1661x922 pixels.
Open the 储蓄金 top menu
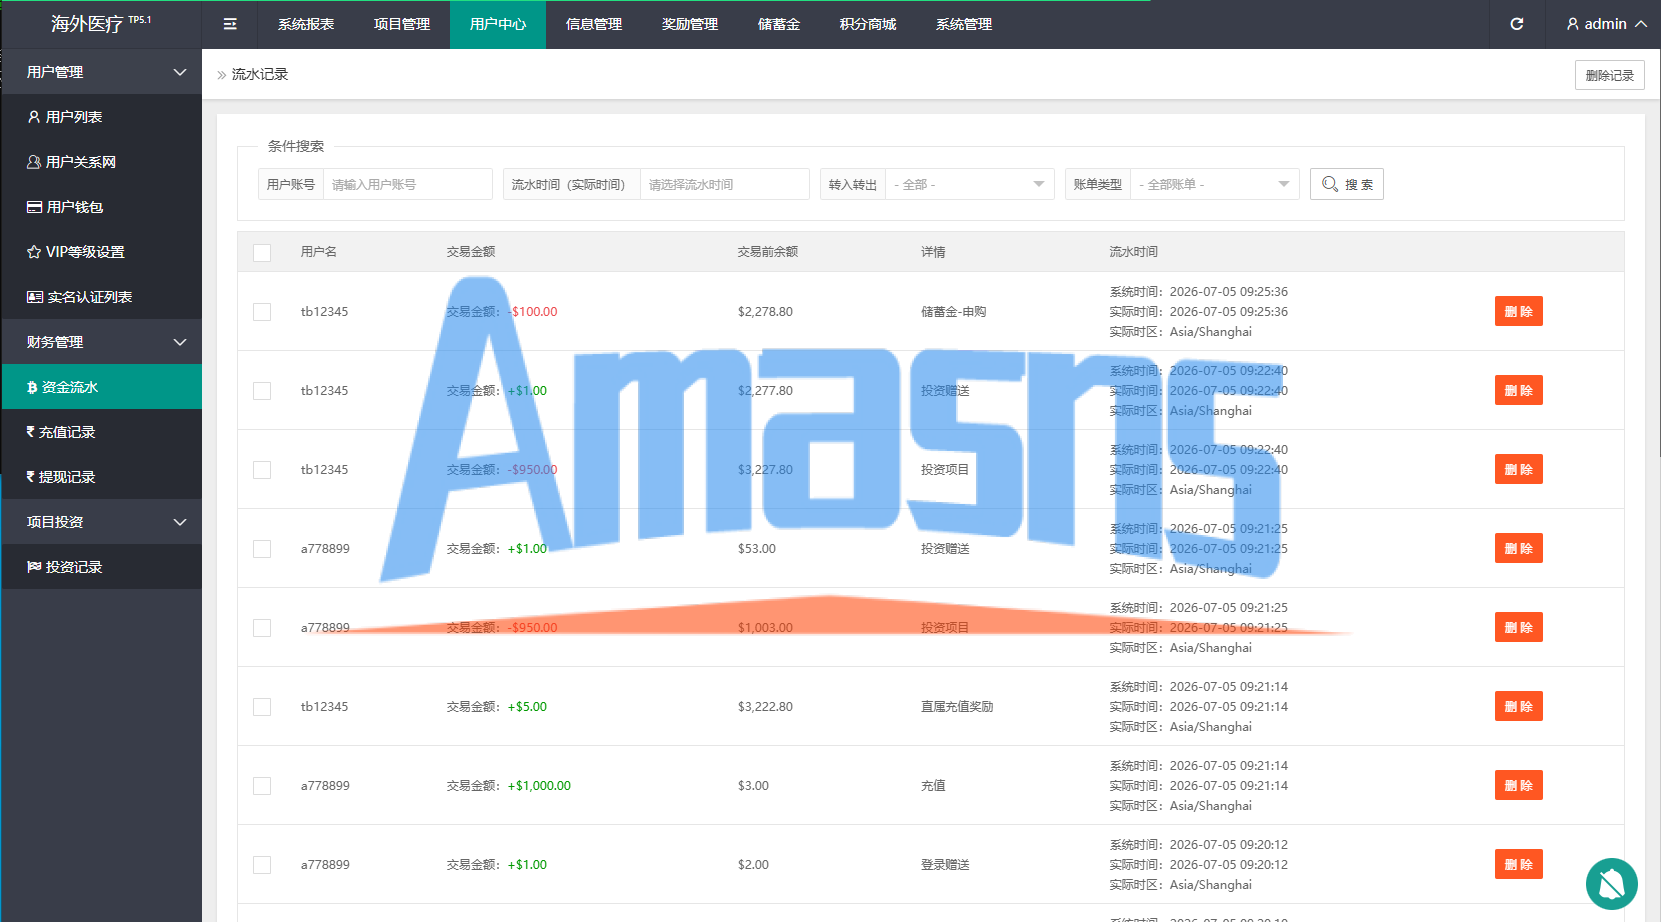[779, 24]
